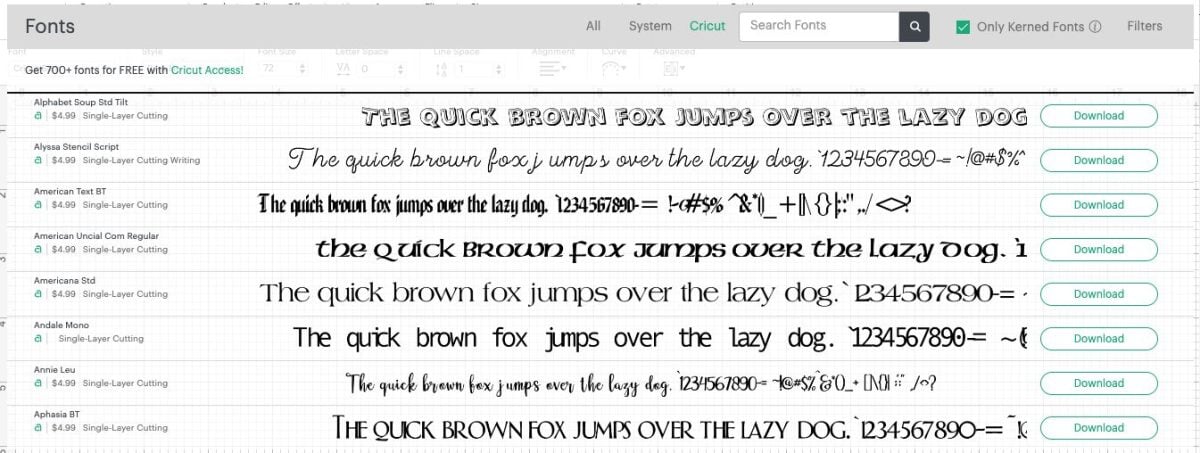Open the dimmed Advanced dropdown

(x=673, y=68)
